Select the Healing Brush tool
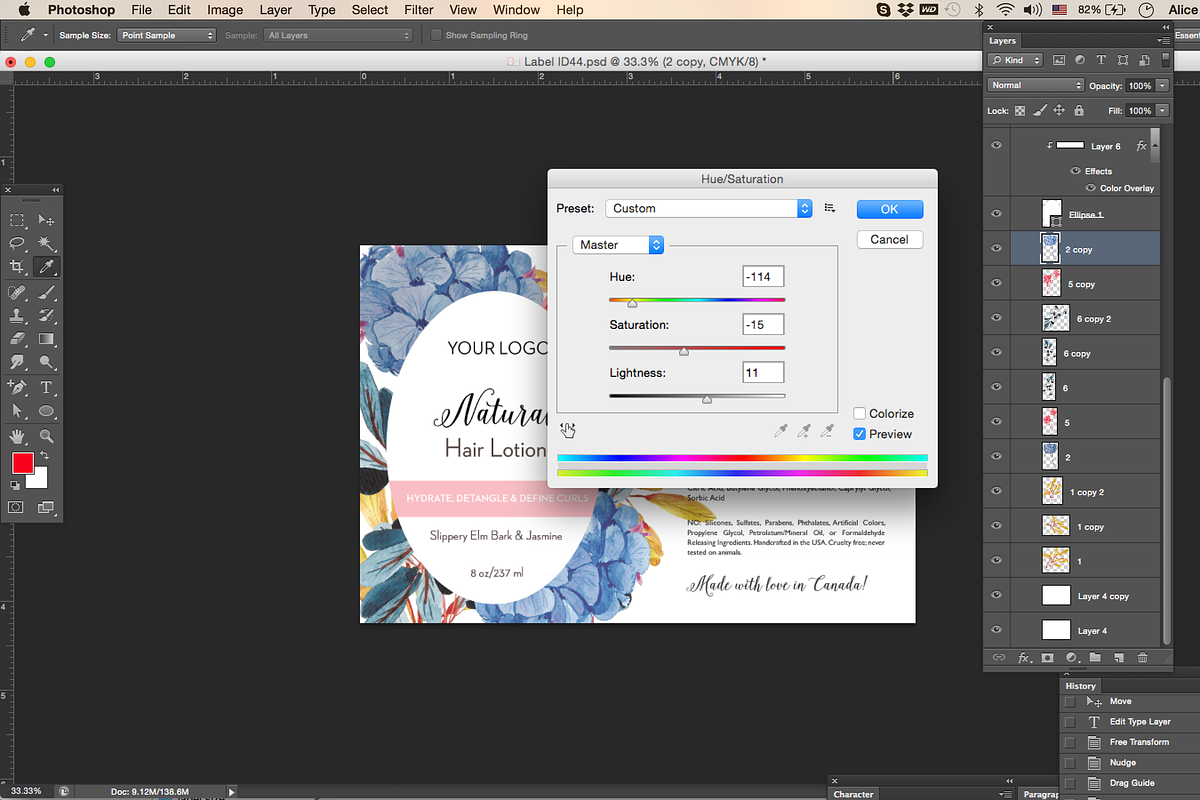Viewport: 1200px width, 800px height. tap(17, 292)
